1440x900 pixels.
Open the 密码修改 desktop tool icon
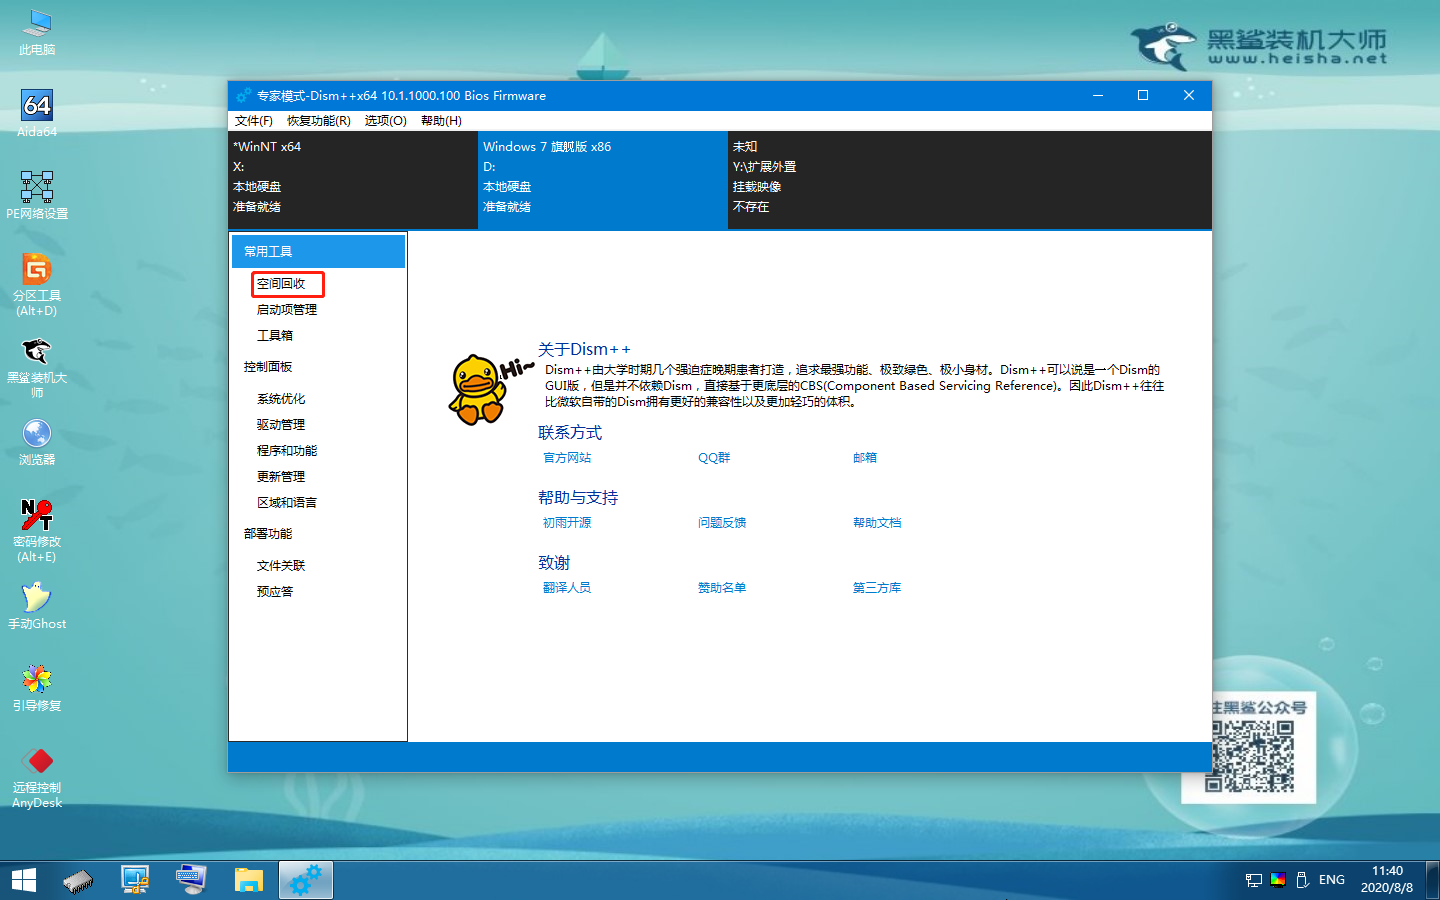[x=37, y=531]
